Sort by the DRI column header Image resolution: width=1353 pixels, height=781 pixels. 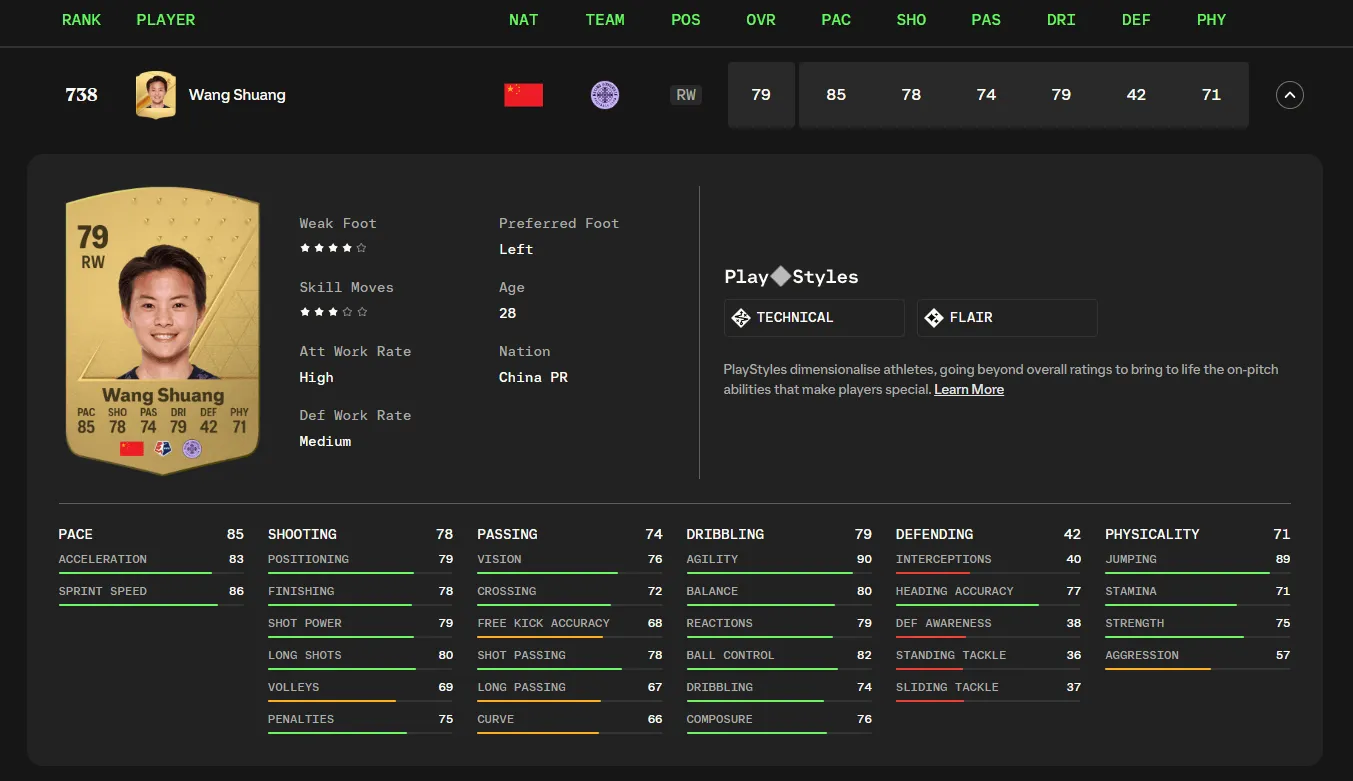point(1061,20)
